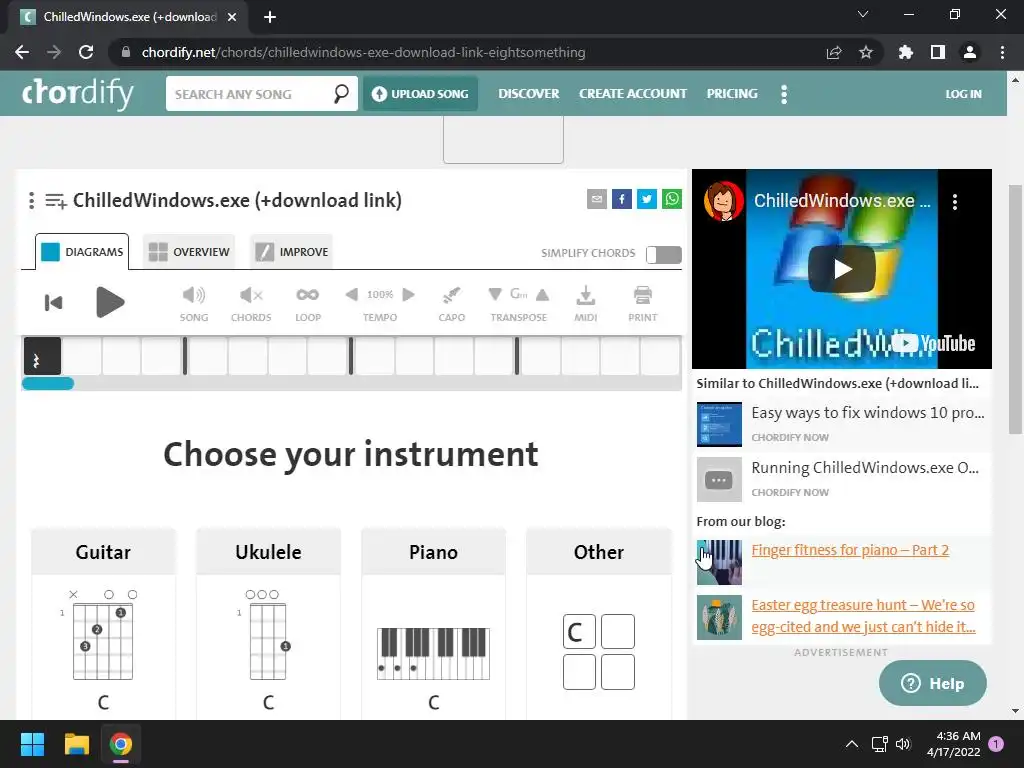Open the browser extensions puzzle icon
Viewport: 1024px width, 768px height.
tap(906, 52)
